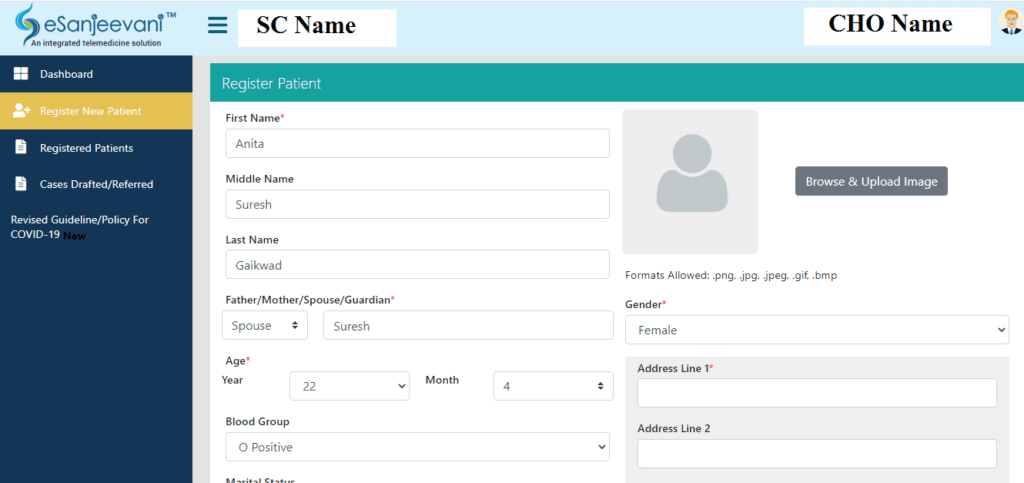
Task: Open the Spouse relation dropdown
Action: (x=264, y=325)
